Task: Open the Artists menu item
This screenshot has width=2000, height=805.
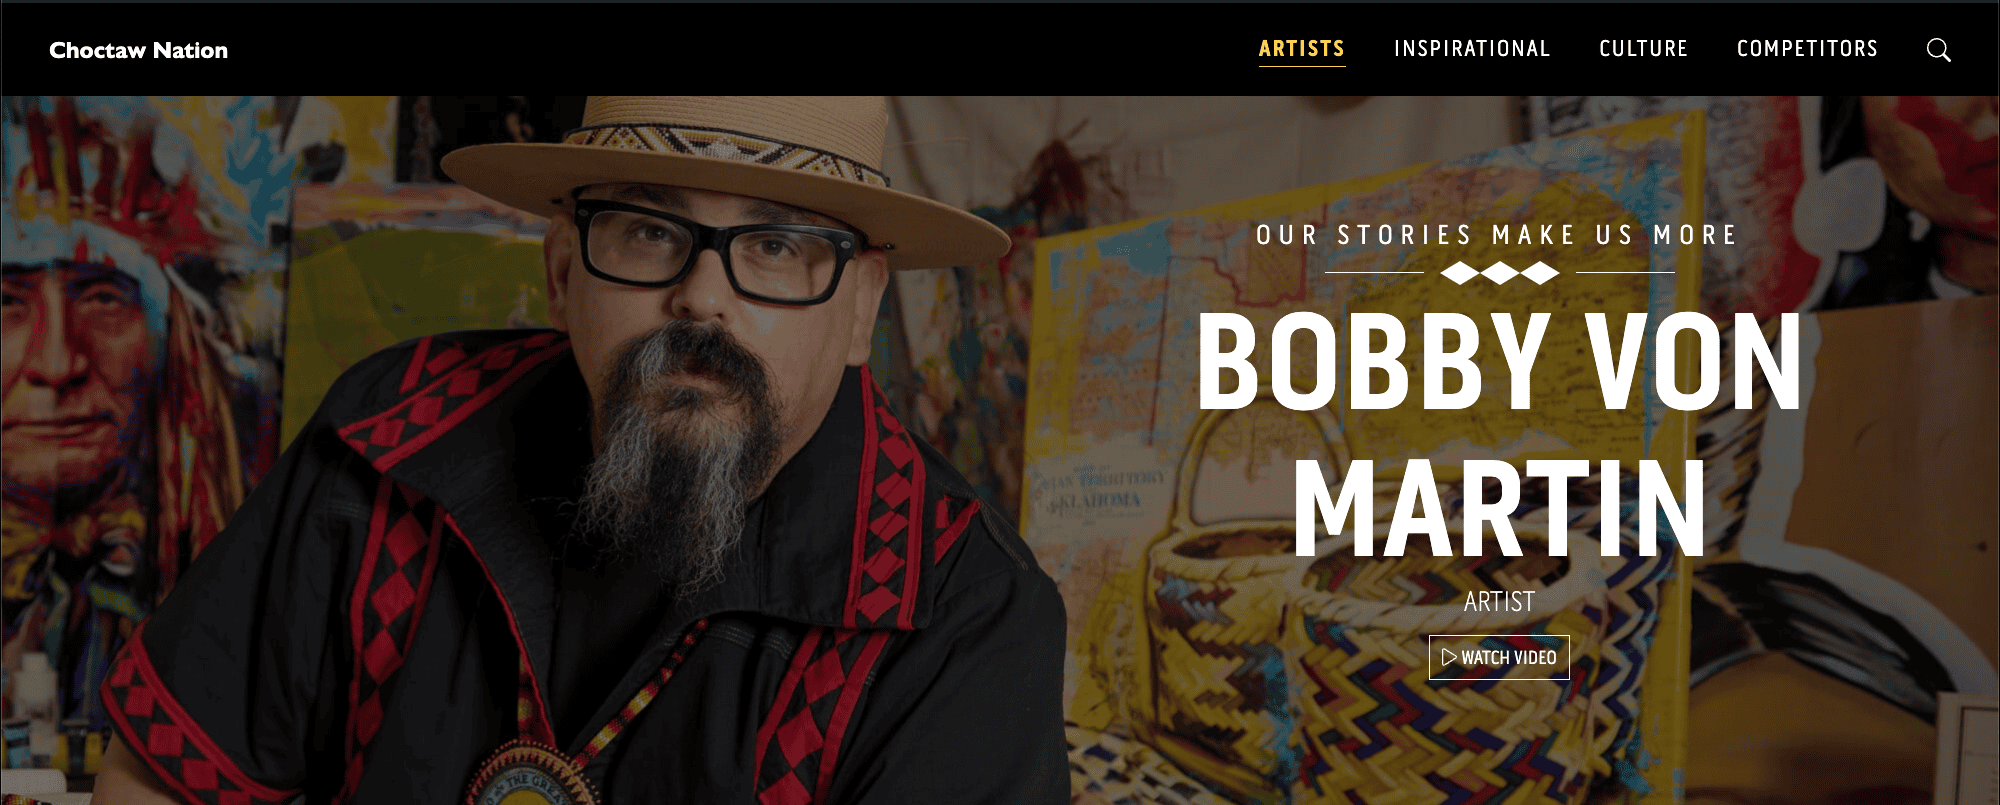Action: click(1302, 49)
